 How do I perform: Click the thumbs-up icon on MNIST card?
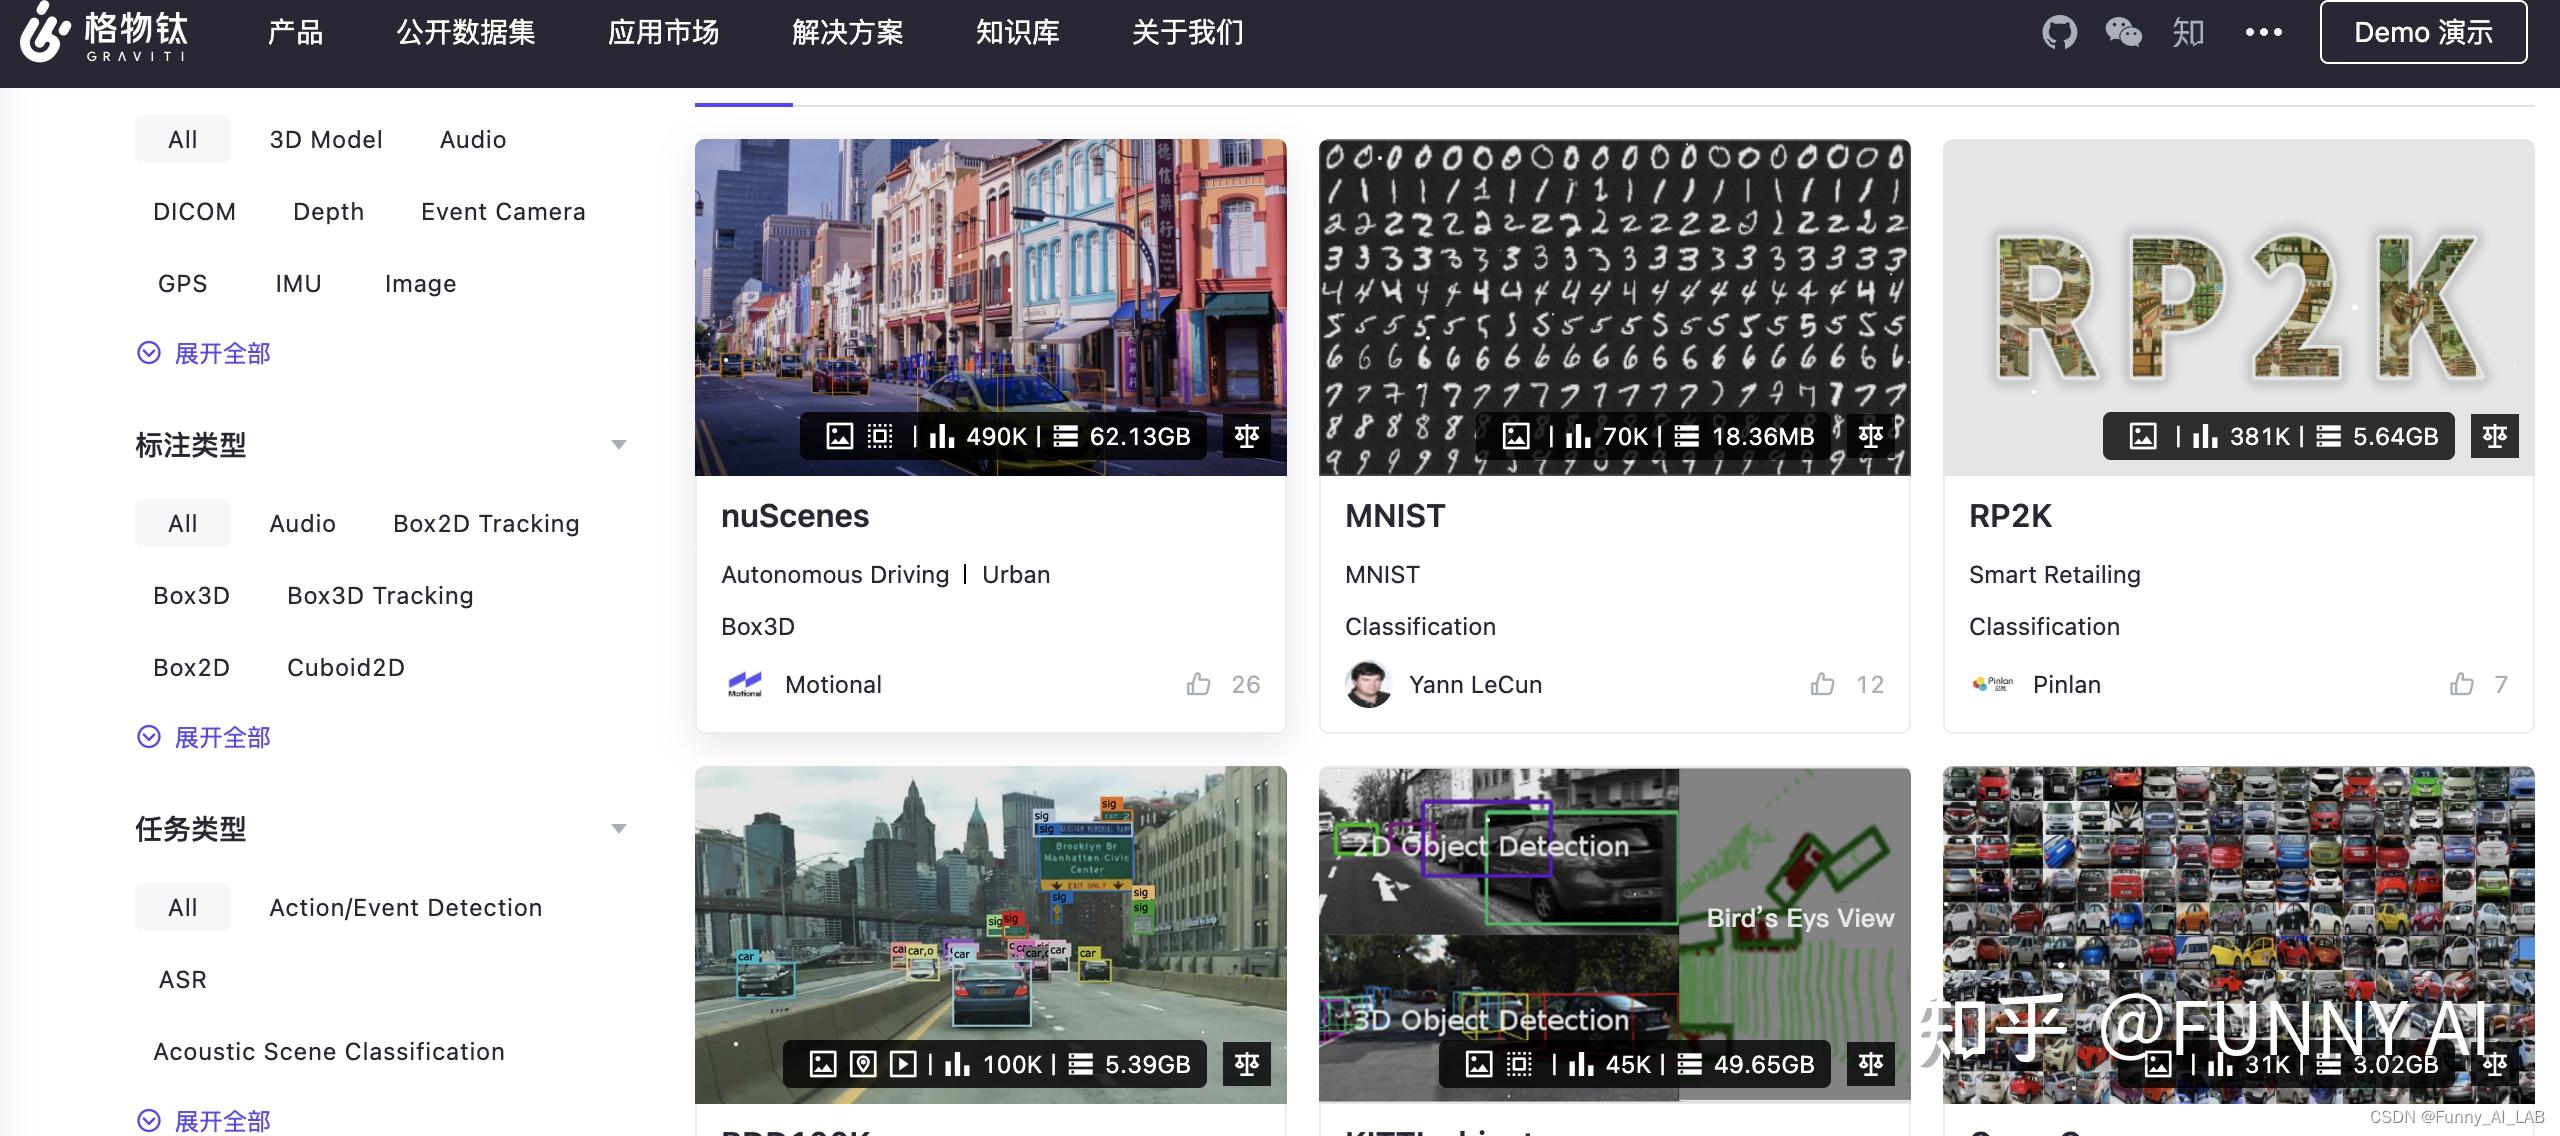(1822, 684)
